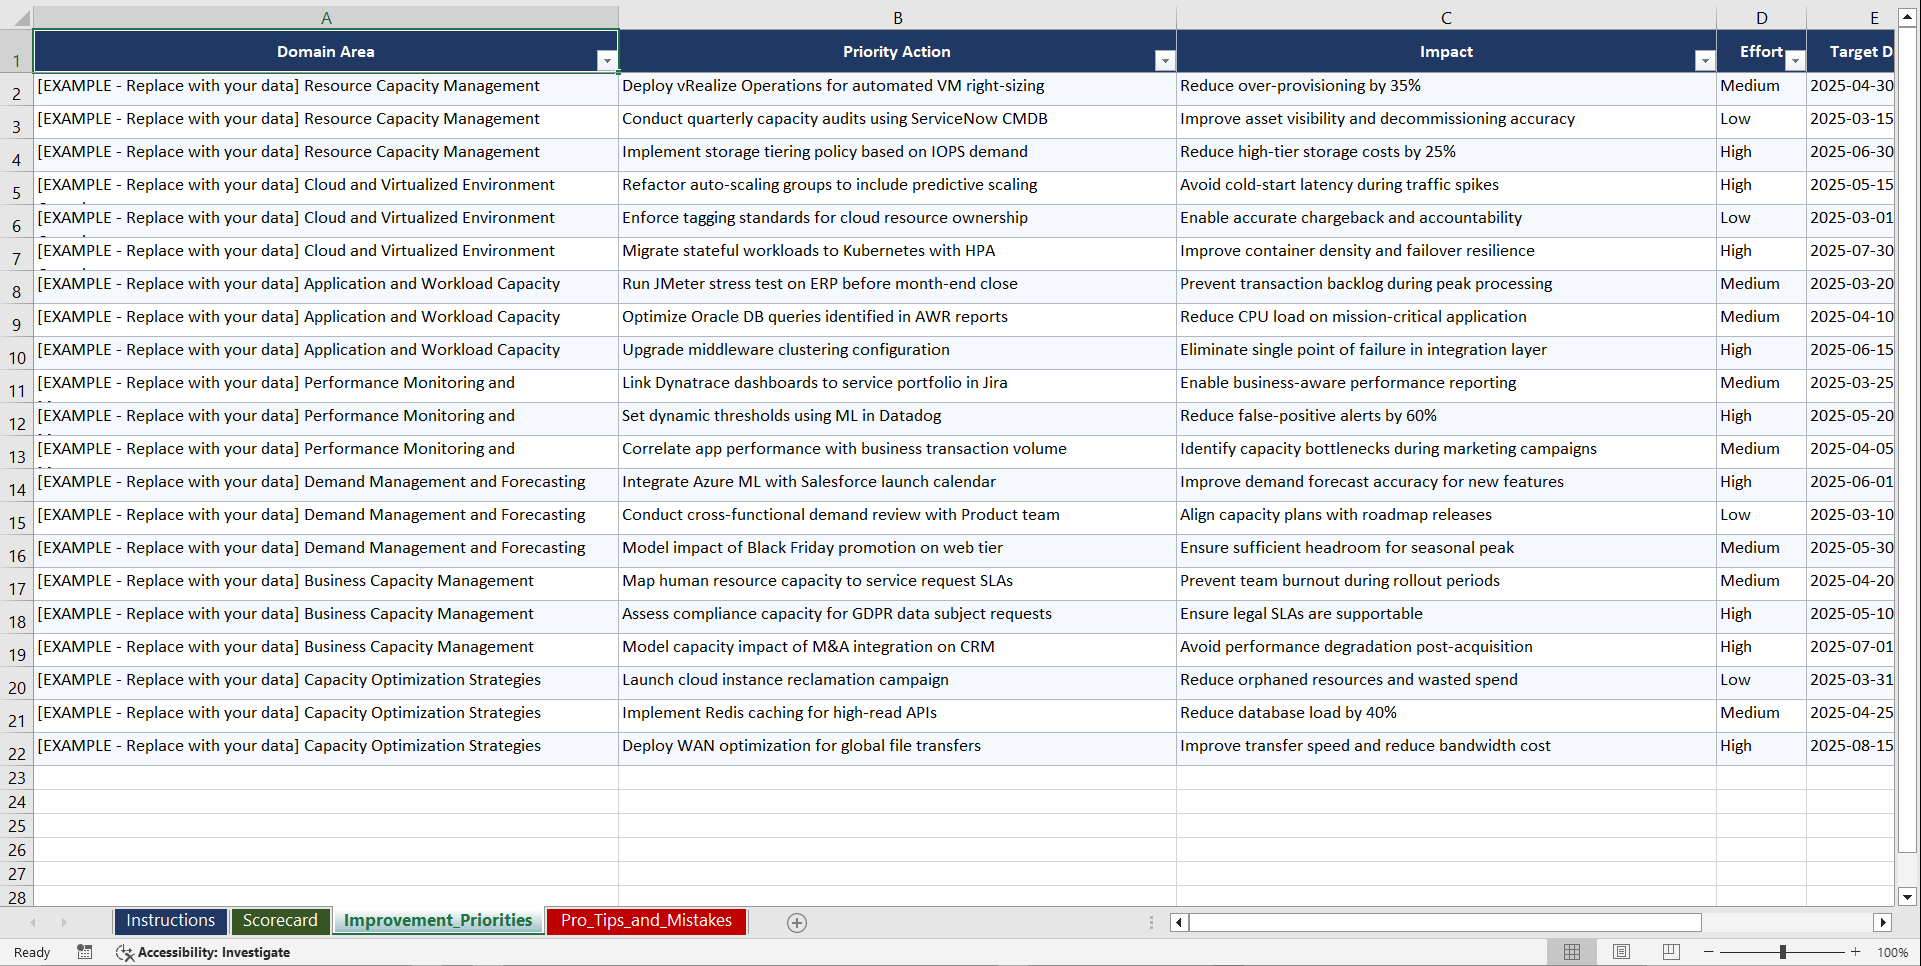
Task: Click the Zoom In plus icon
Action: click(1855, 952)
